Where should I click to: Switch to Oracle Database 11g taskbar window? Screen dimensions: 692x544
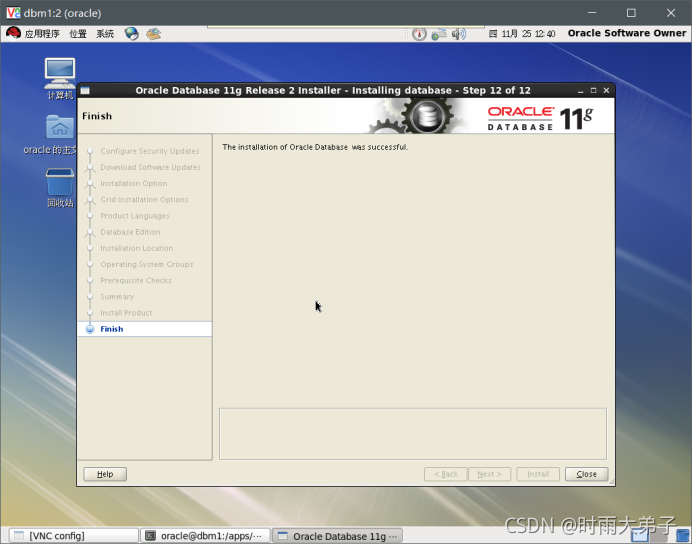(338, 536)
